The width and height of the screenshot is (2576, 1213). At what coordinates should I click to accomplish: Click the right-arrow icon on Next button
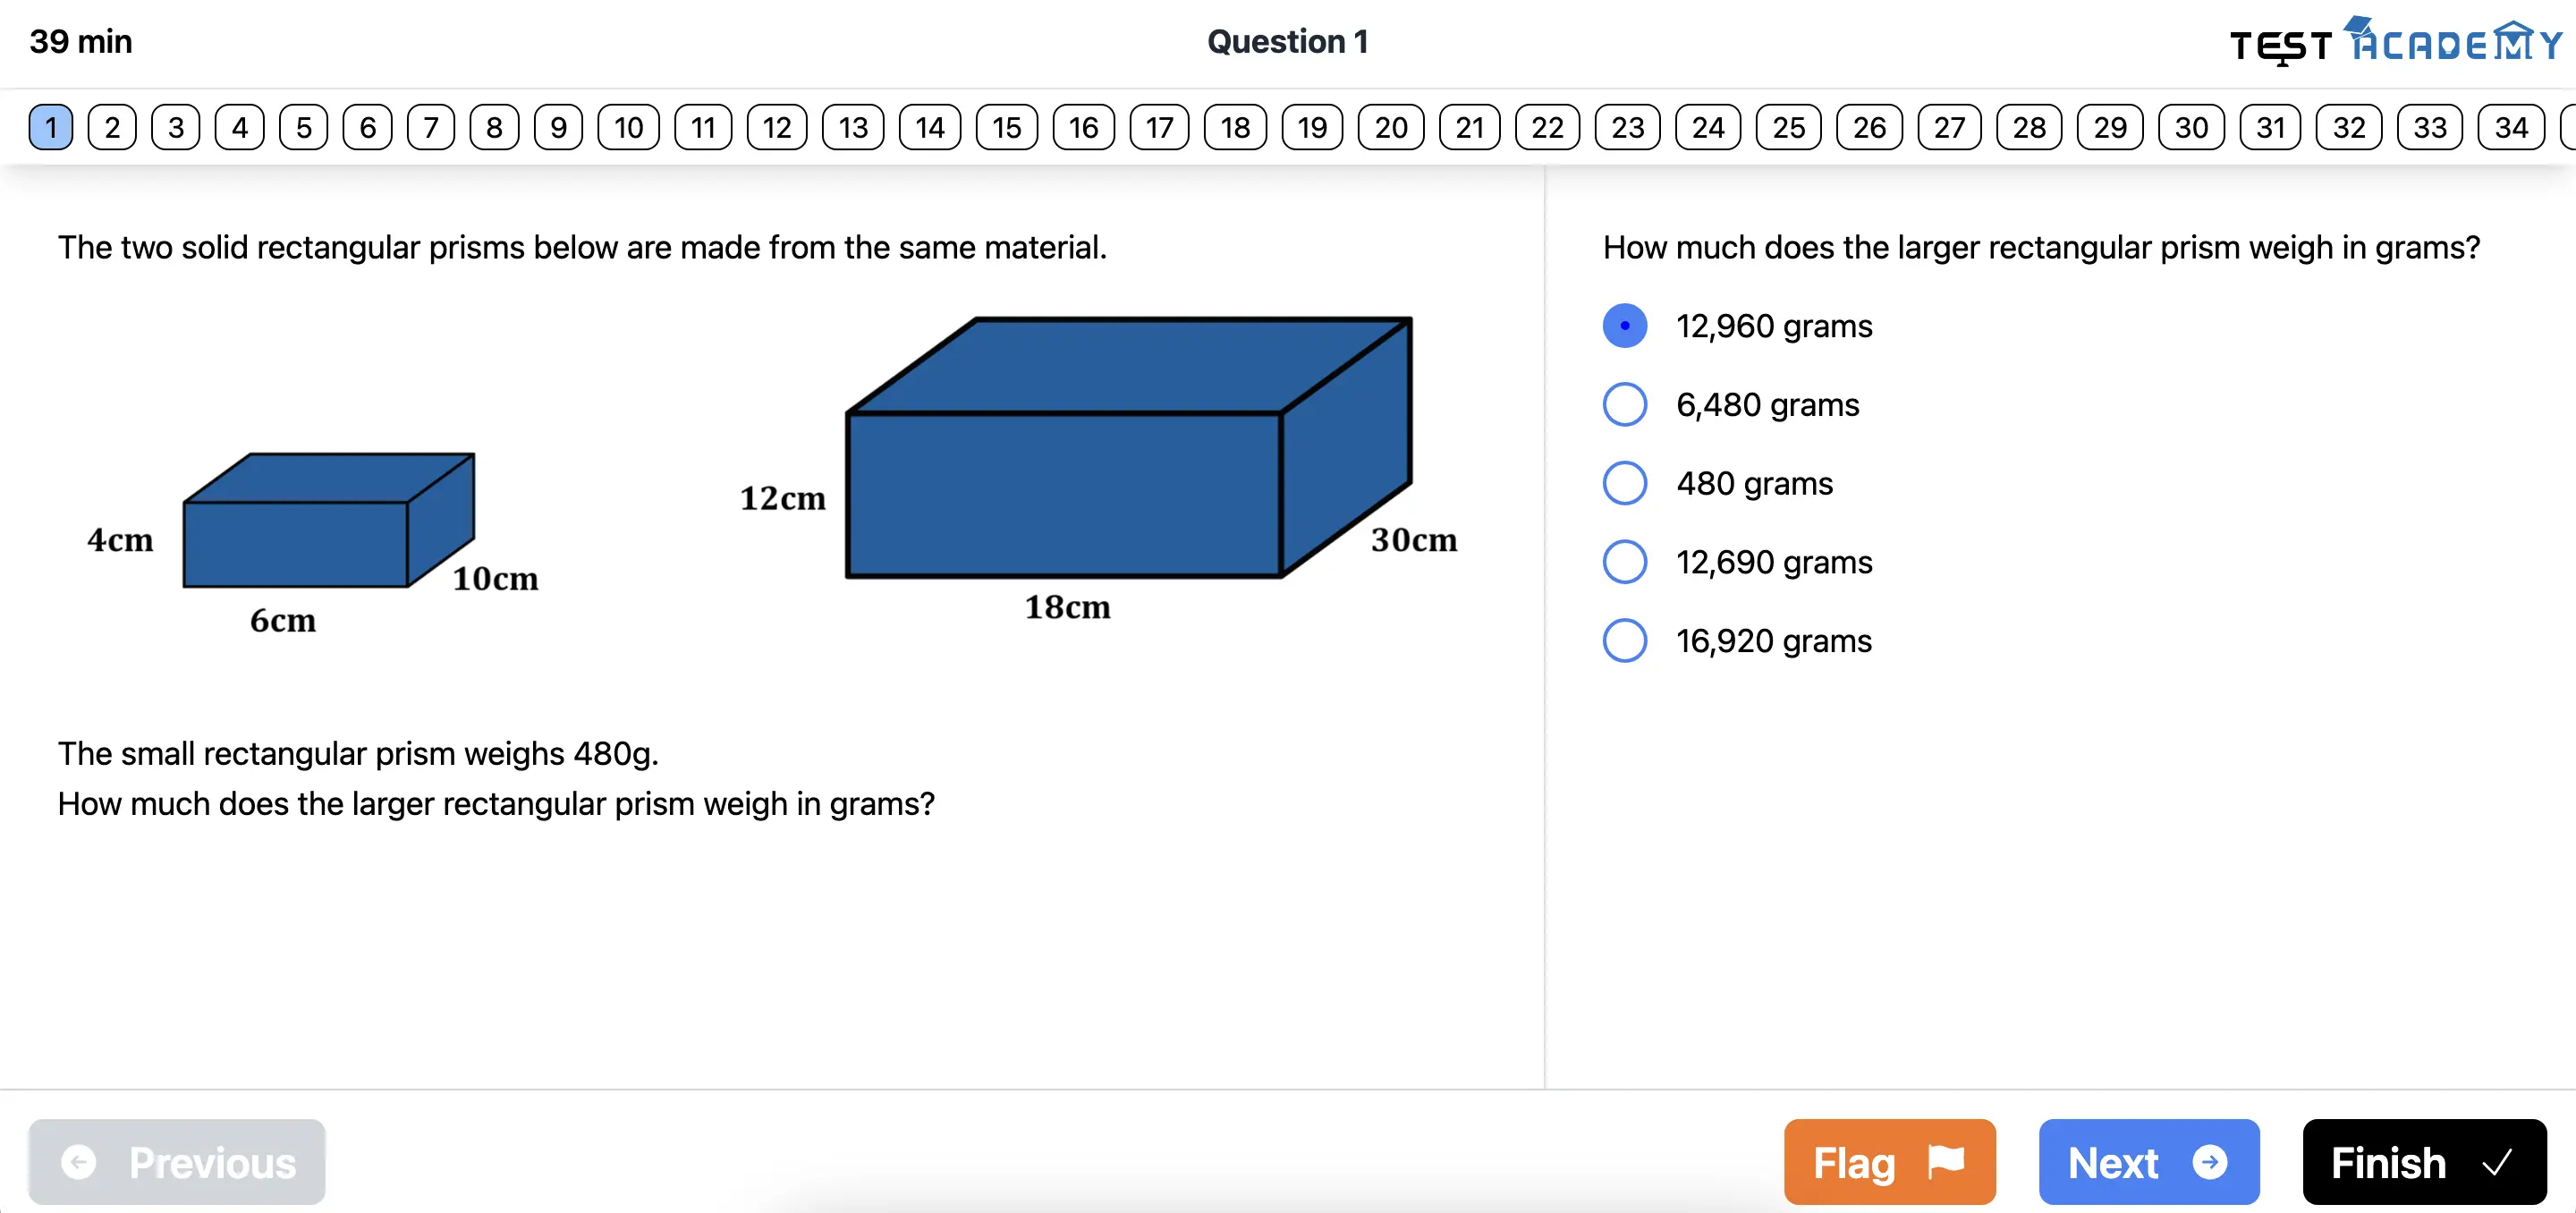(x=2209, y=1161)
